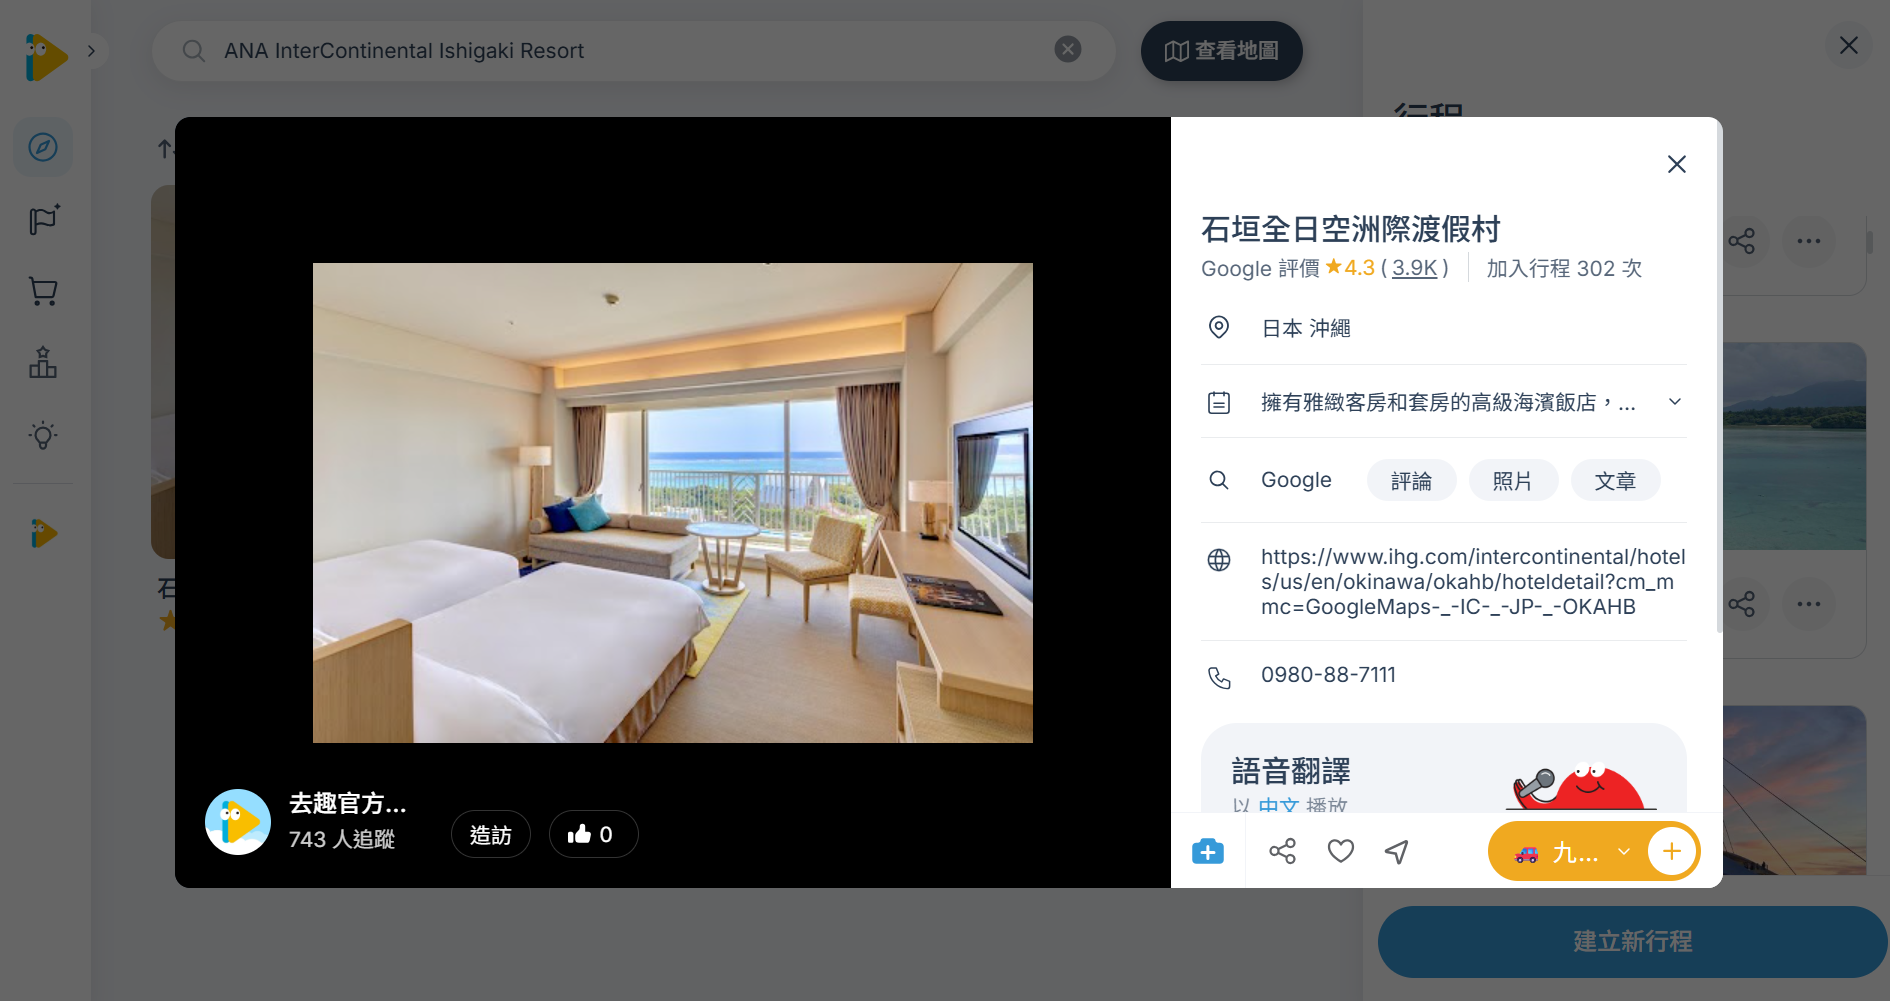Focus the ANA InterContinental search input
This screenshot has width=1890, height=1001.
click(x=634, y=51)
